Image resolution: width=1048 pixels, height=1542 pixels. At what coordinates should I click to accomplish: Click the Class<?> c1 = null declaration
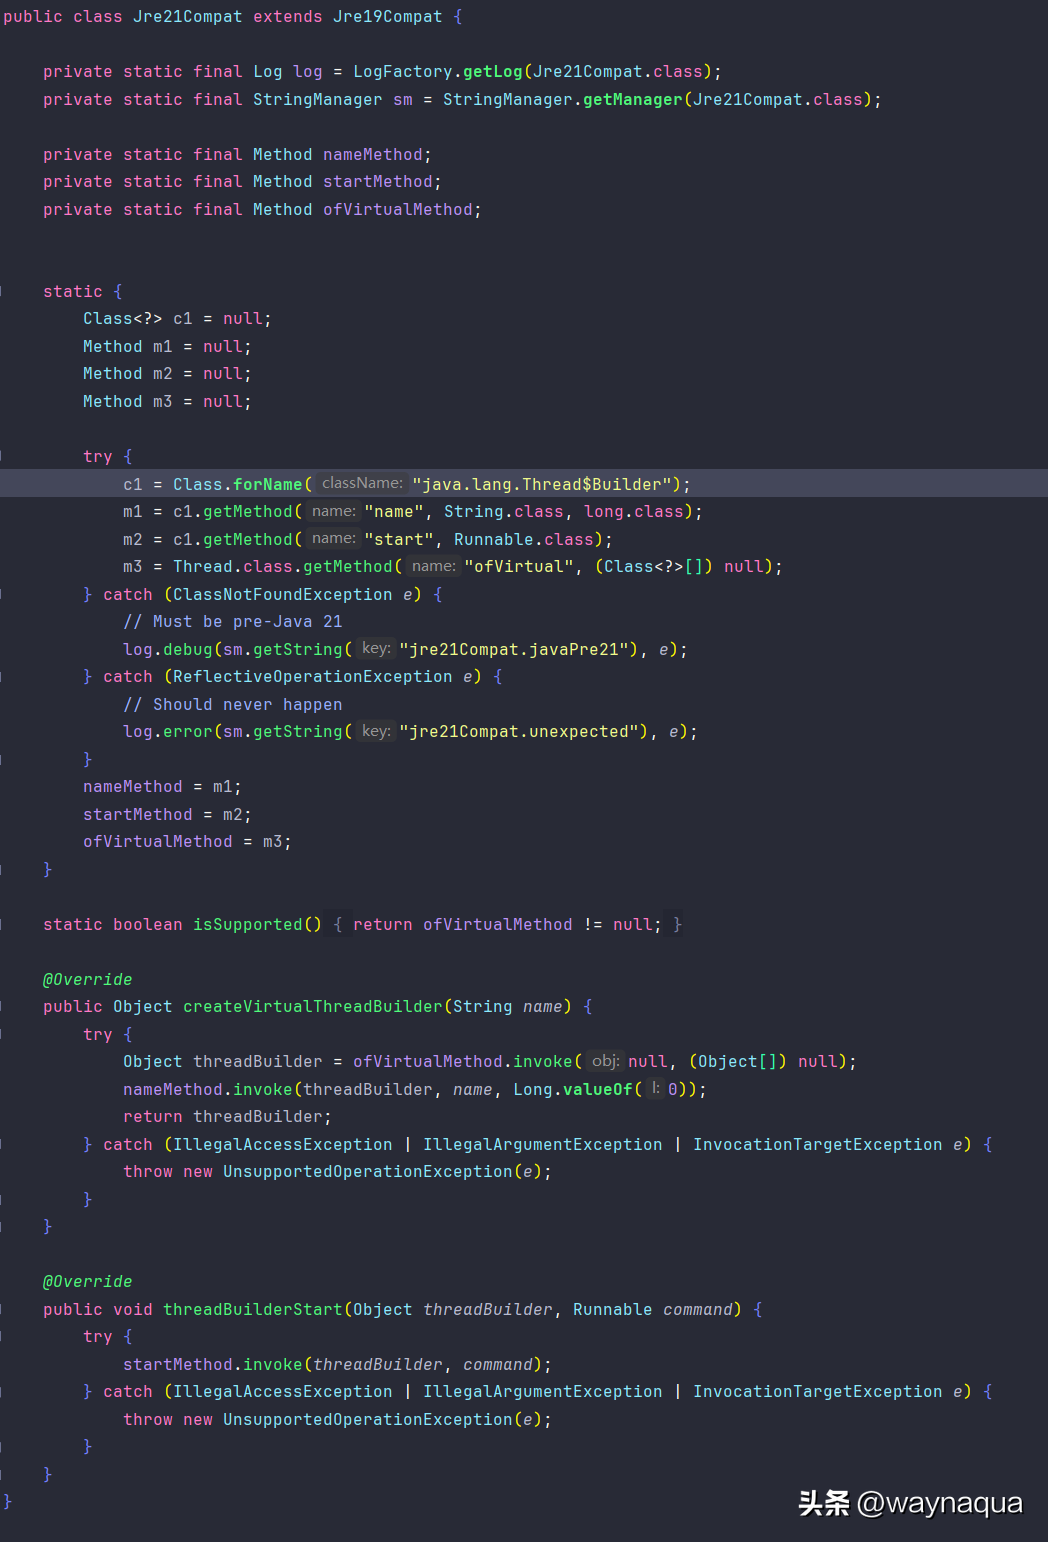(x=177, y=319)
